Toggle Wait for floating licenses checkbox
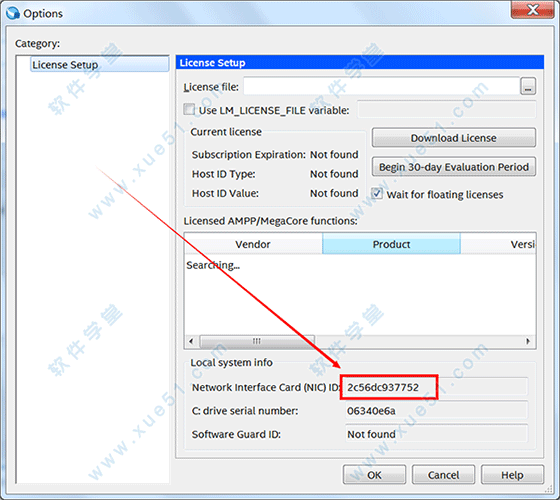The image size is (560, 500). (377, 194)
